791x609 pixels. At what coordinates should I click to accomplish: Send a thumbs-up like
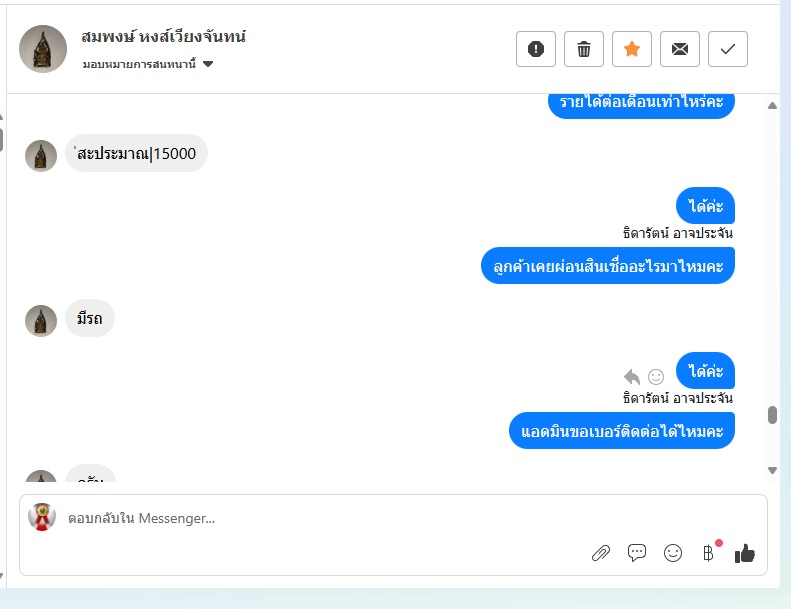(x=745, y=553)
